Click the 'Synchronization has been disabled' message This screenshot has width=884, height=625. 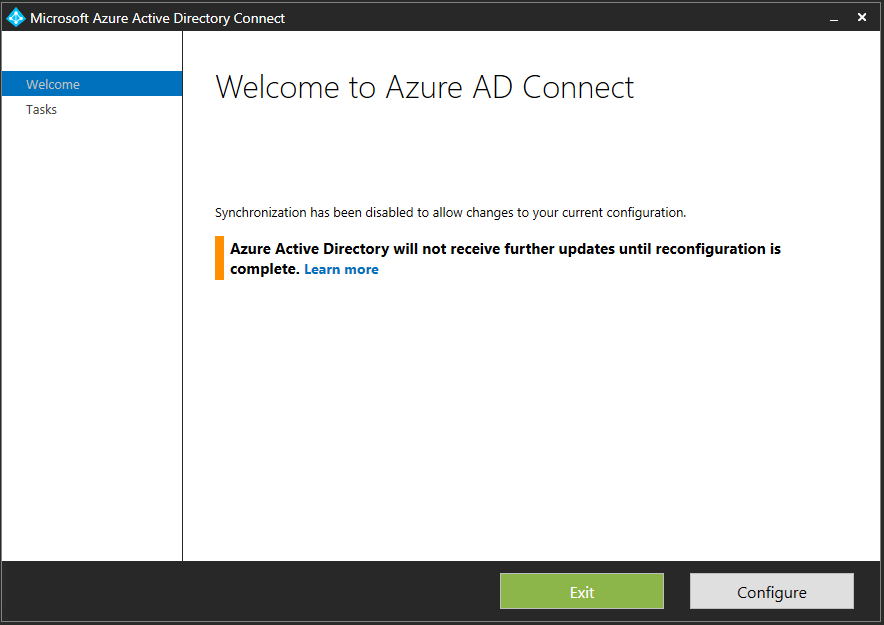(450, 212)
